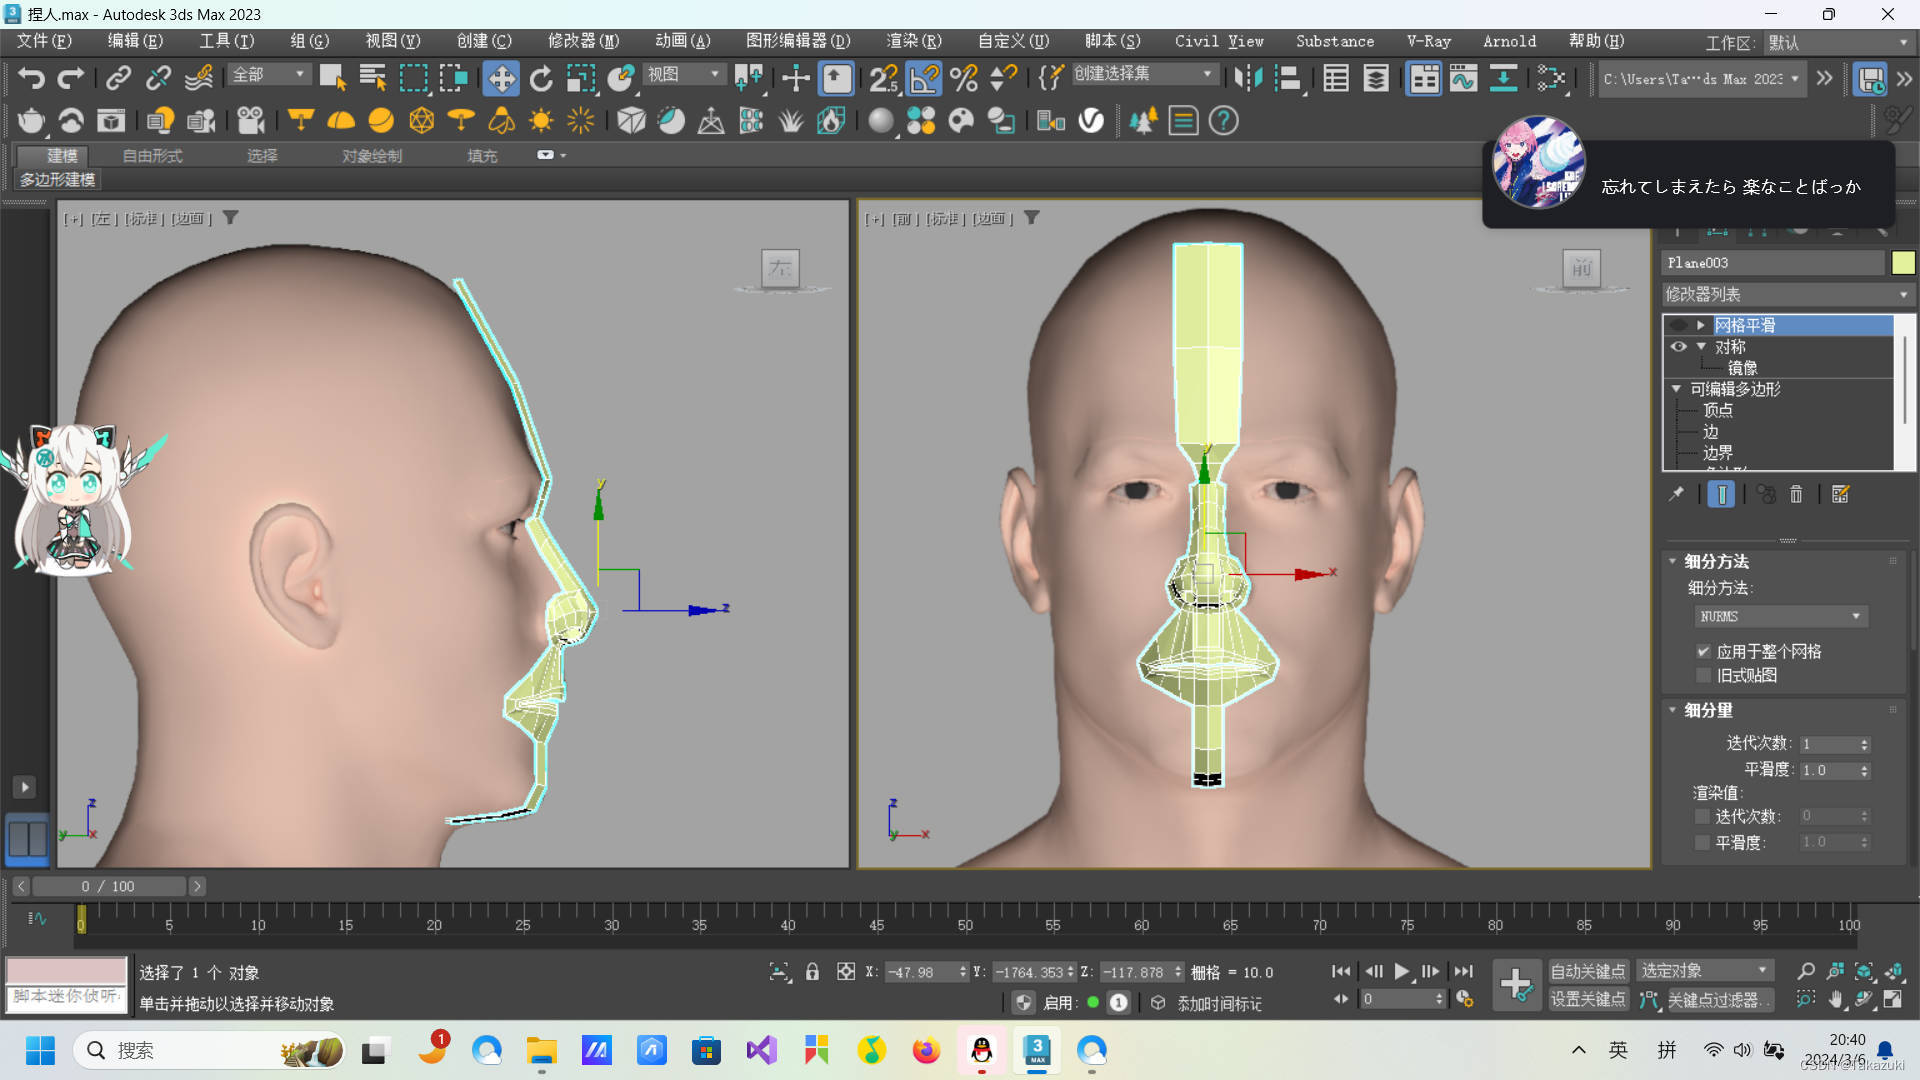Click the teapot Render Setup icon

31,121
